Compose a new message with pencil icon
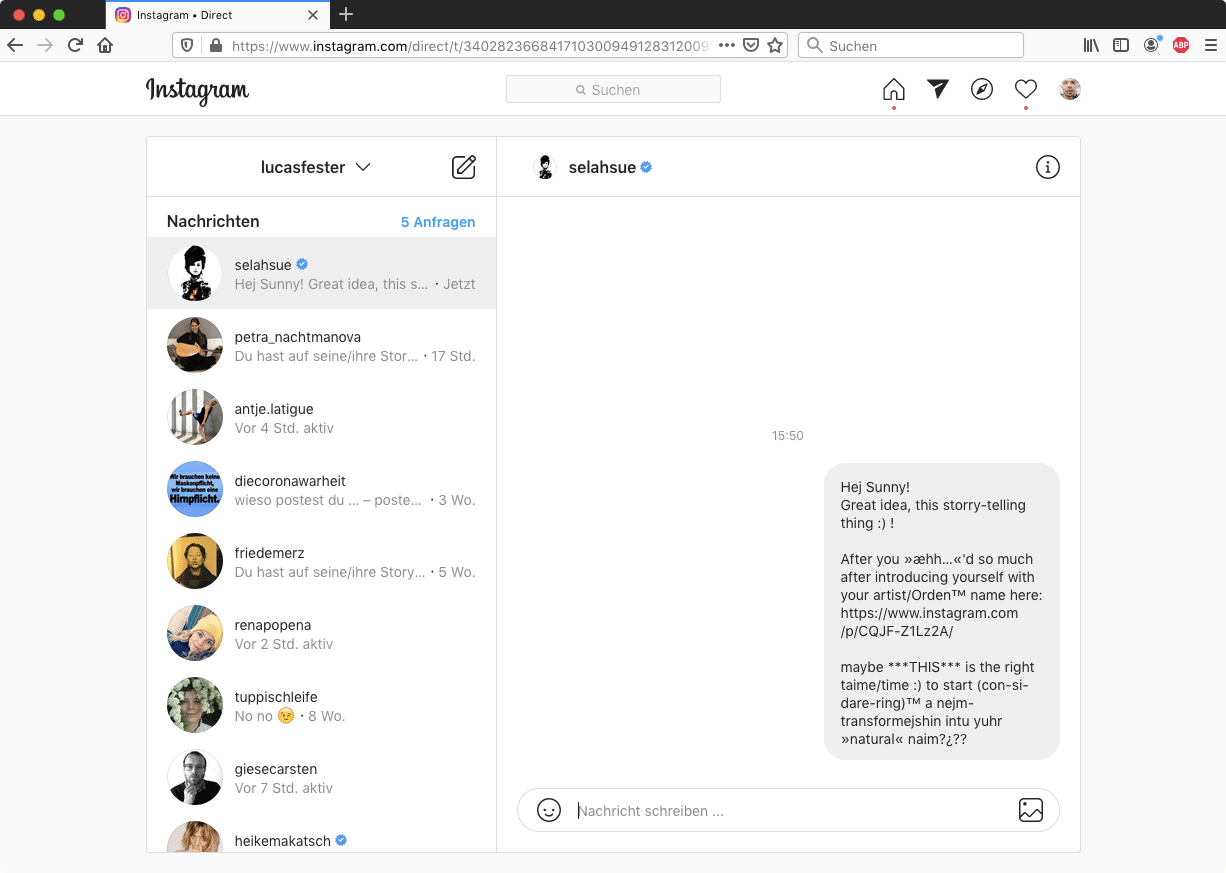The height and width of the screenshot is (873, 1226). 464,167
